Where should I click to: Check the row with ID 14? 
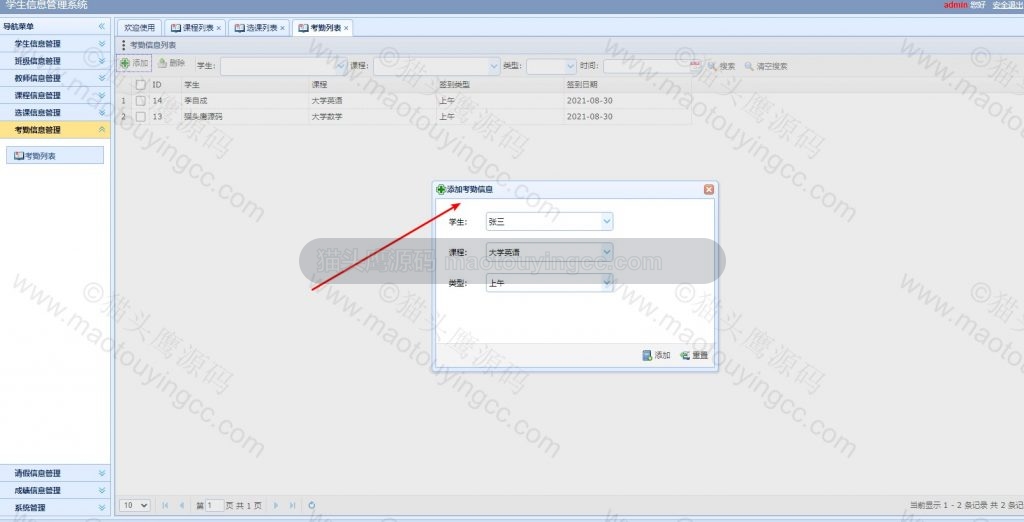(140, 101)
